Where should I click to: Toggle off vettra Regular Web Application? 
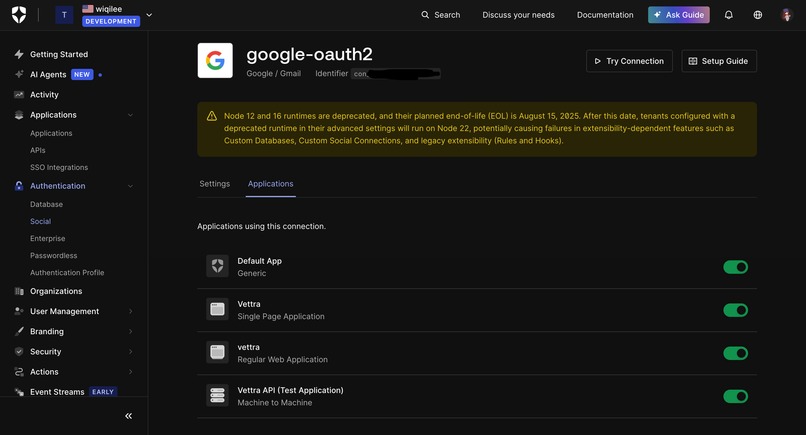pos(736,353)
